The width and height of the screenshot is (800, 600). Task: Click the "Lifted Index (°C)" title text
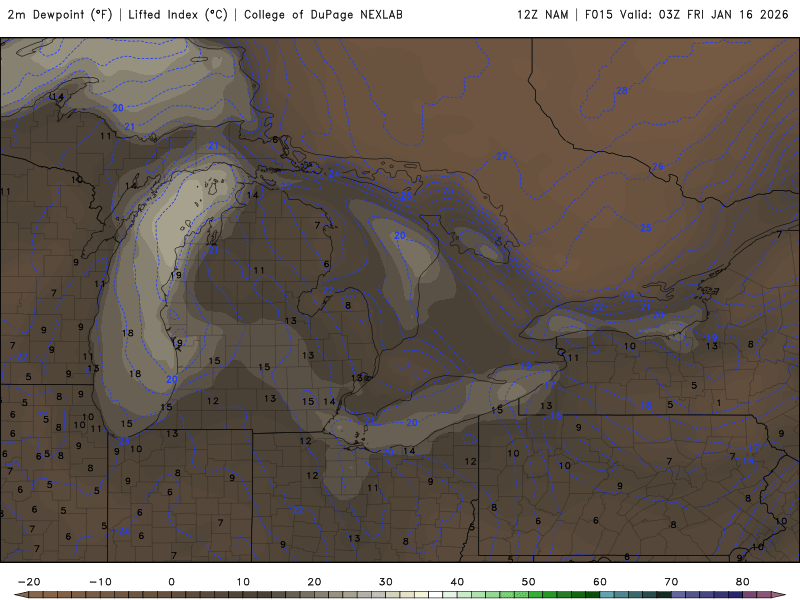178,15
